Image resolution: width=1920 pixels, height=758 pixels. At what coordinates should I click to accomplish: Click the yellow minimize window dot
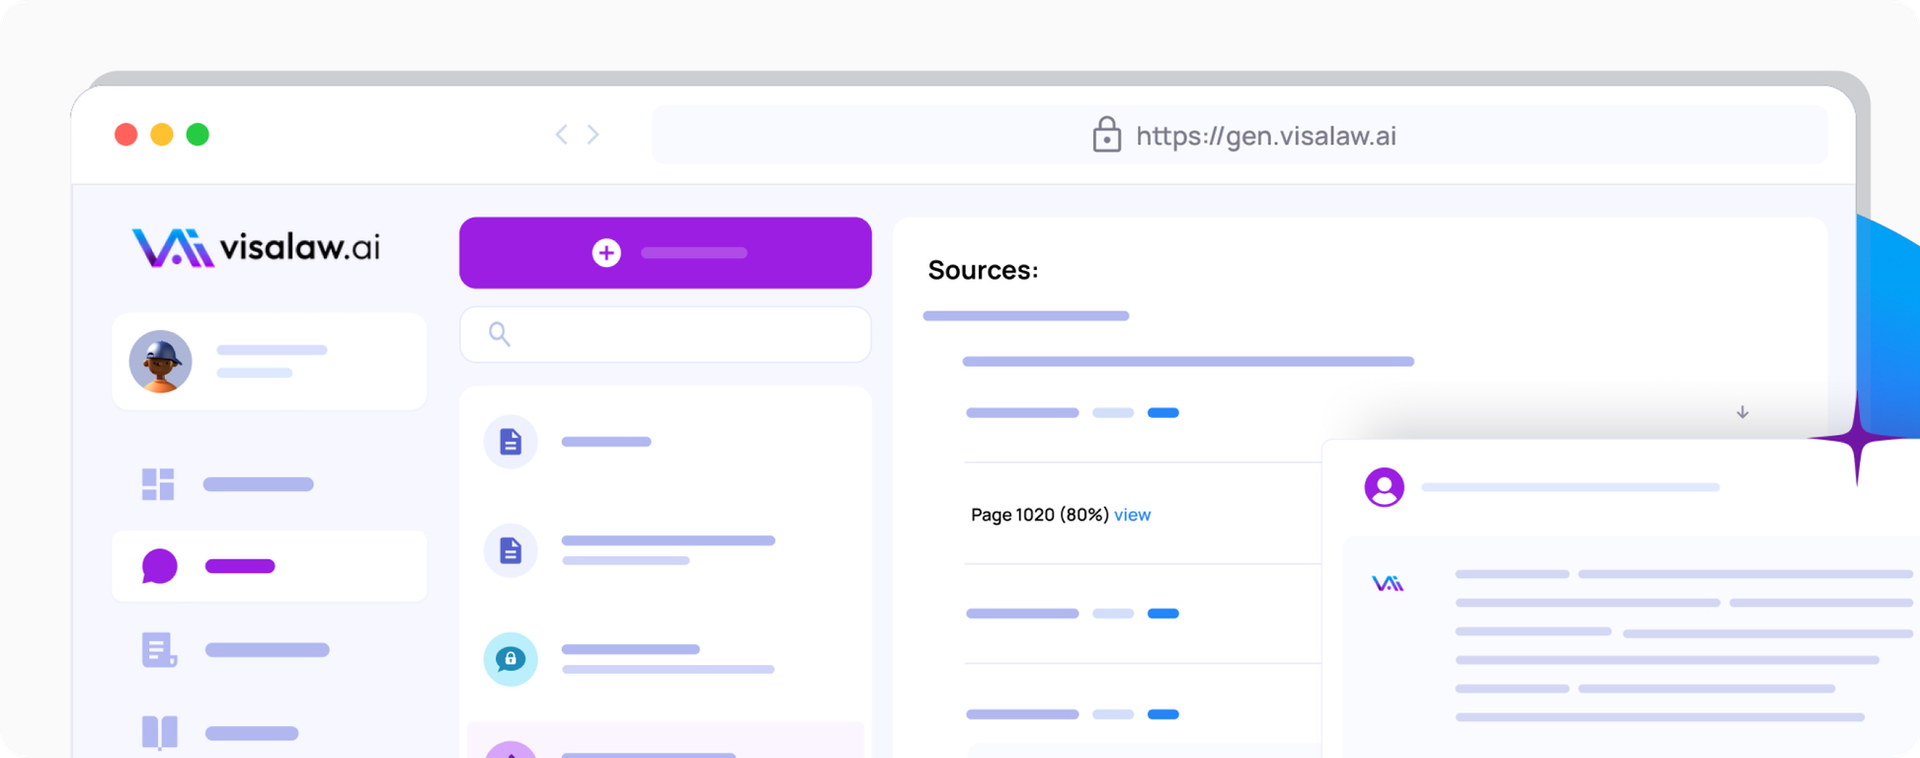[162, 134]
